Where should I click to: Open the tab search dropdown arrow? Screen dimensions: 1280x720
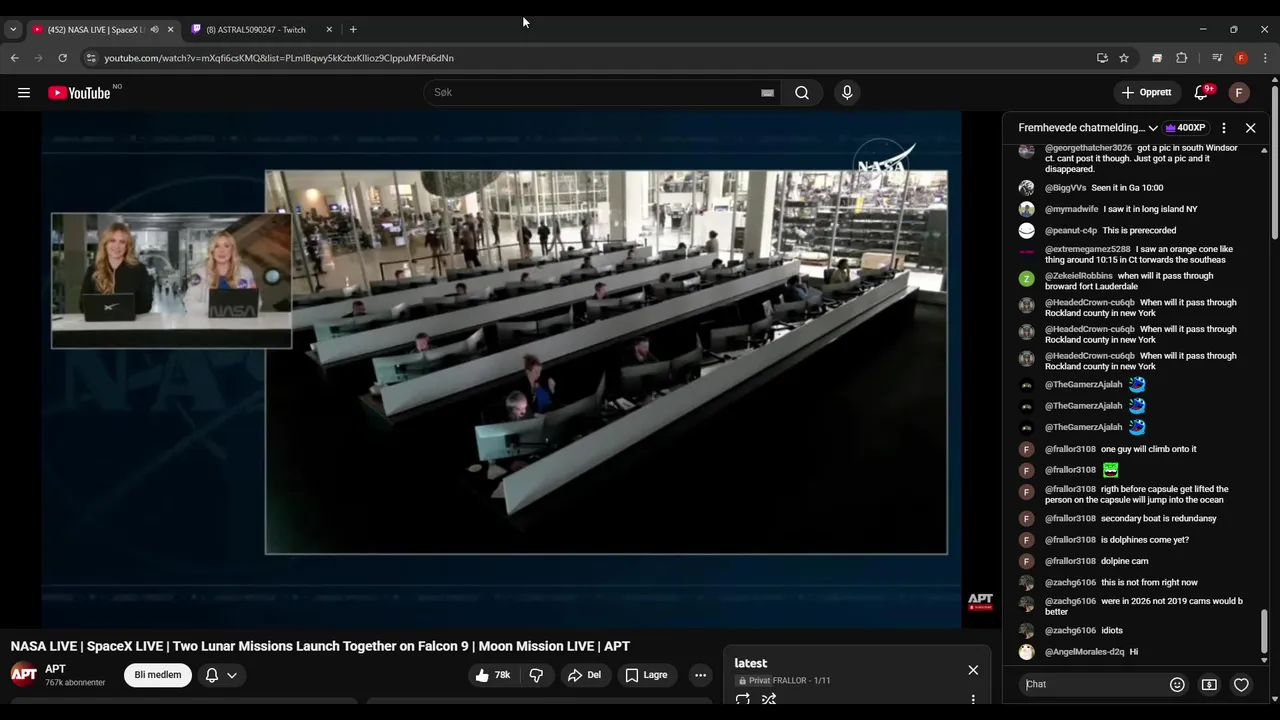pyautogui.click(x=13, y=29)
